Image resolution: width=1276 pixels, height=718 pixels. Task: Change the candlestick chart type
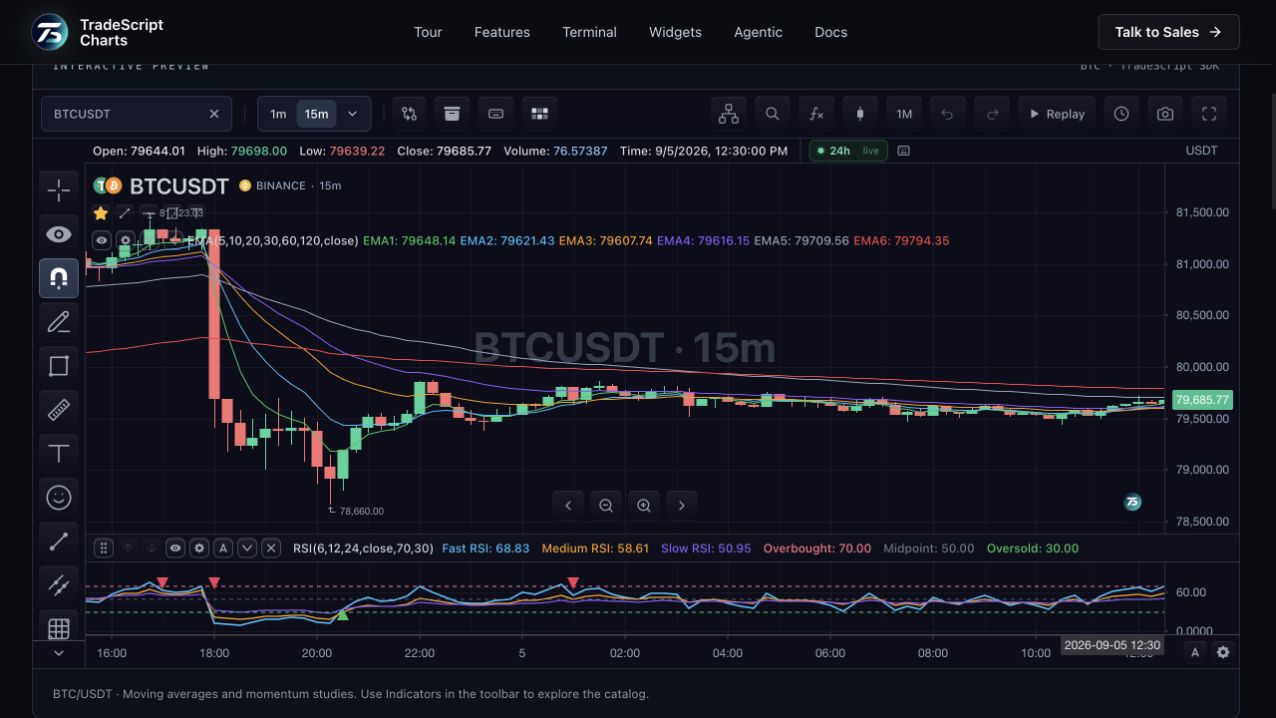click(x=860, y=114)
